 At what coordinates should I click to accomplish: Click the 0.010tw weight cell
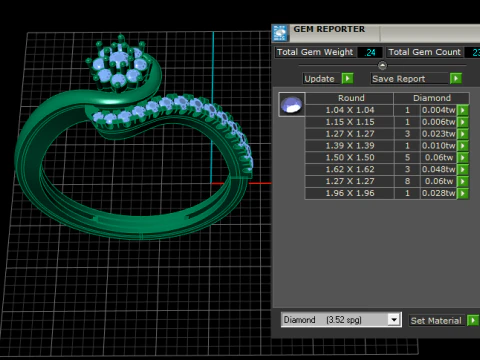click(x=438, y=146)
